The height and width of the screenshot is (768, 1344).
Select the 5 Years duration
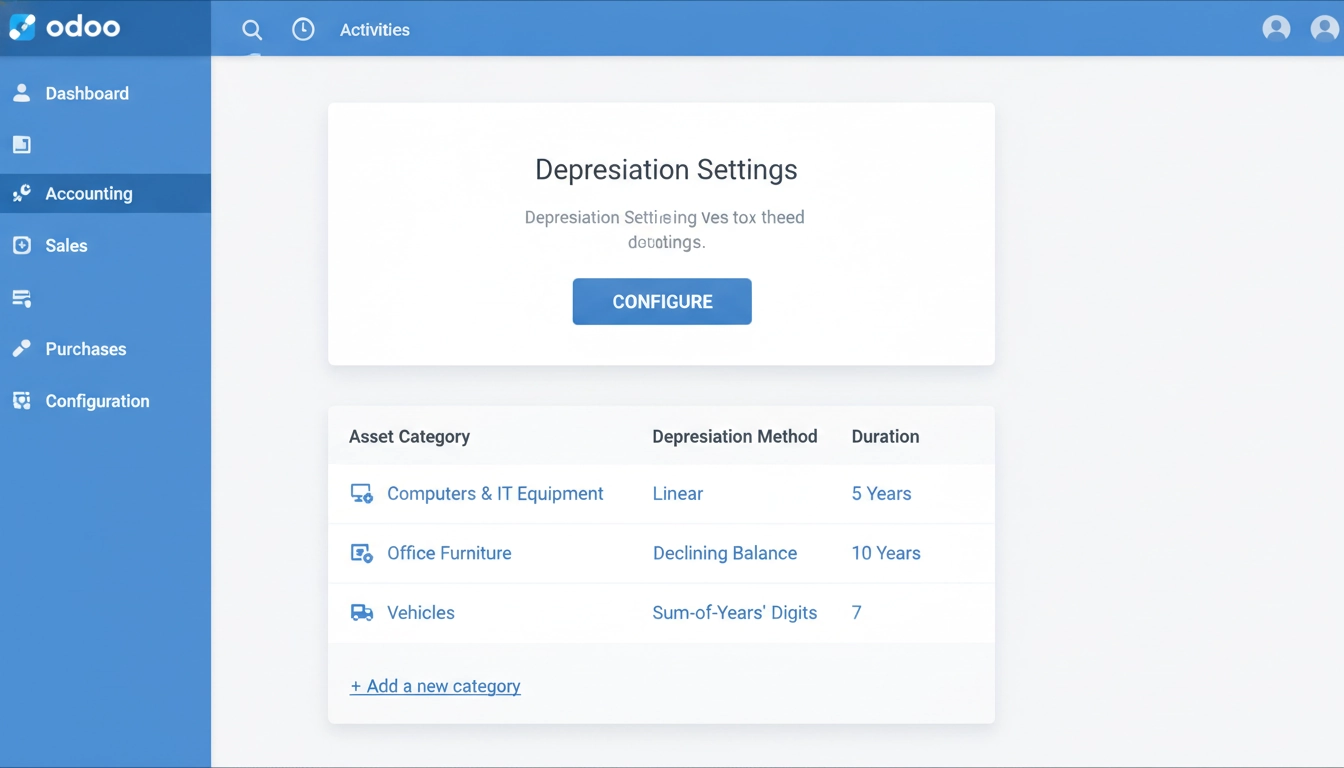pos(881,493)
